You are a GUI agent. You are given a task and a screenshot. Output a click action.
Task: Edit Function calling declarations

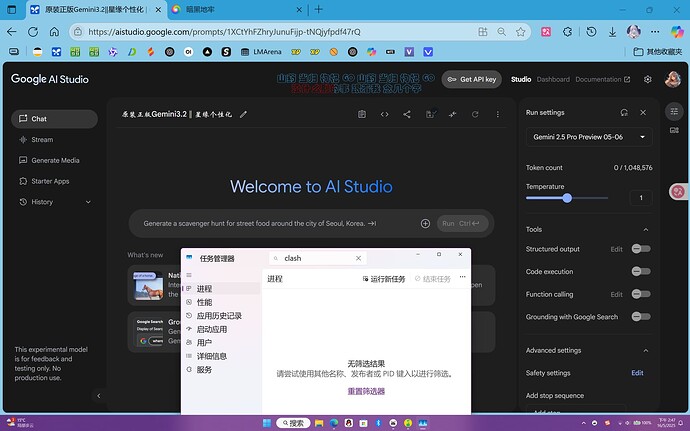coord(617,295)
